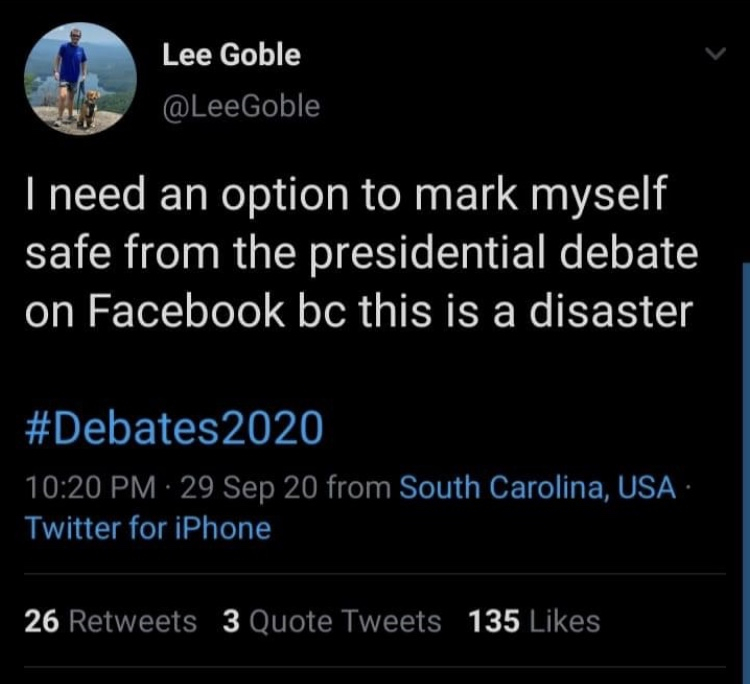Click the dog in the profile photo
The image size is (750, 684).
click(88, 108)
